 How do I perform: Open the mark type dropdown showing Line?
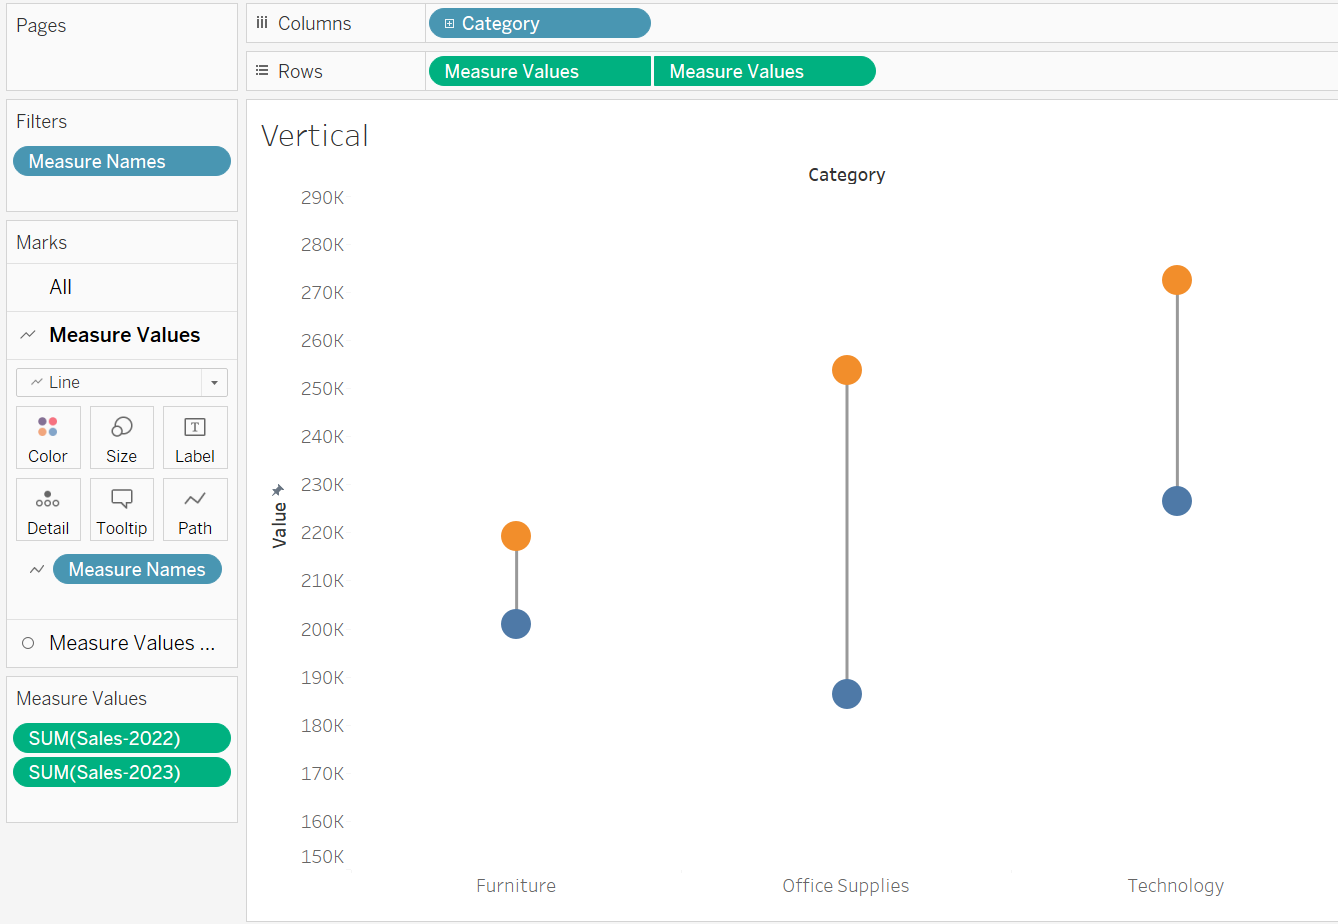coord(213,382)
